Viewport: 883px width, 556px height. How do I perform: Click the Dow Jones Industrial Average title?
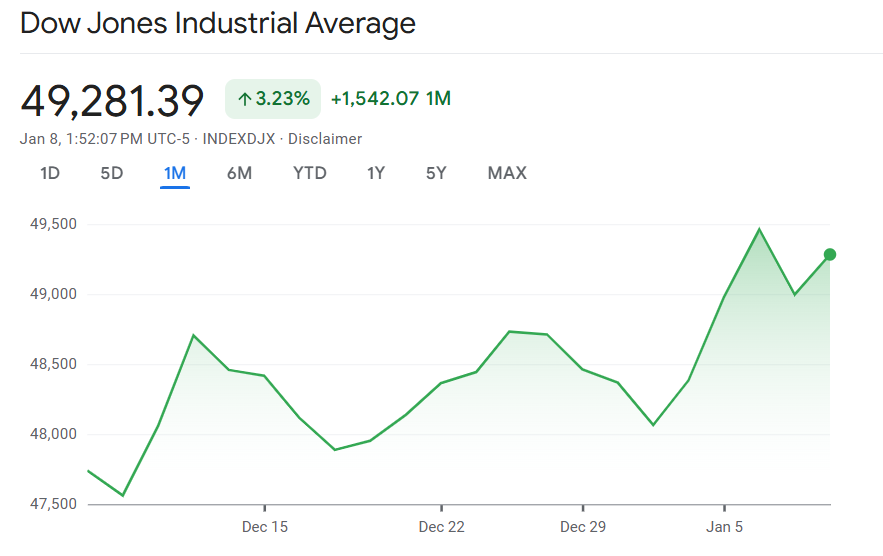tap(218, 23)
